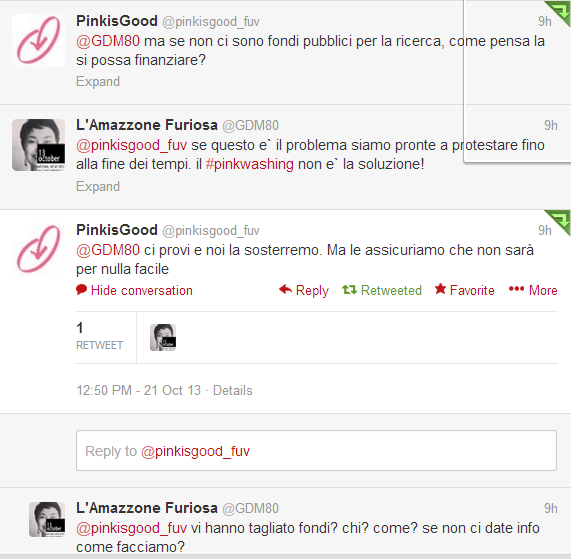
Task: Click PinkisGood avatar in highlighted tweet
Action: pos(38,249)
